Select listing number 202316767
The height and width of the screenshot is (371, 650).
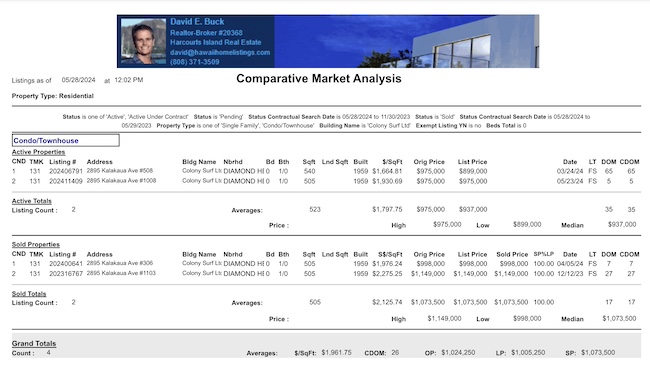pos(66,274)
